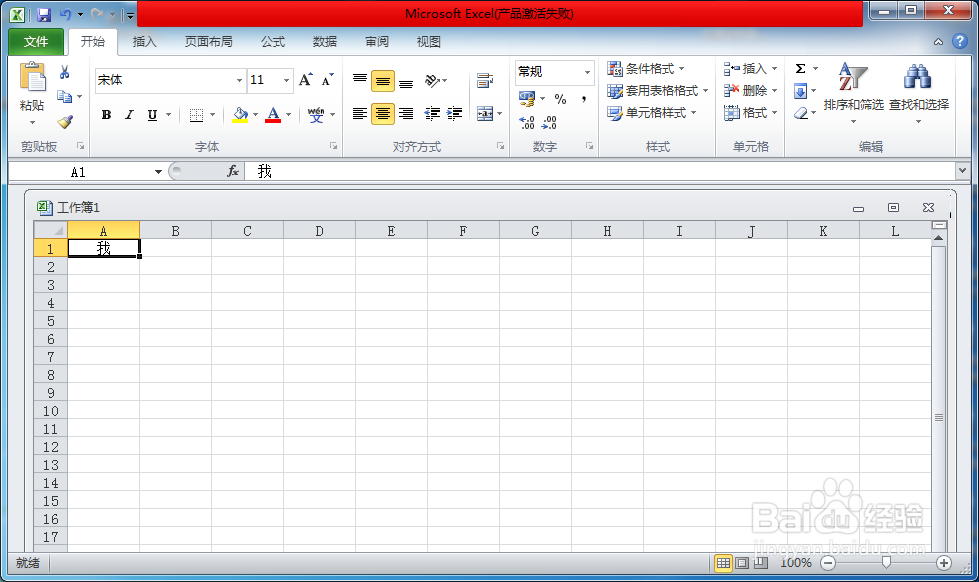979x582 pixels.
Task: Switch to Normal view in status bar
Action: click(723, 563)
